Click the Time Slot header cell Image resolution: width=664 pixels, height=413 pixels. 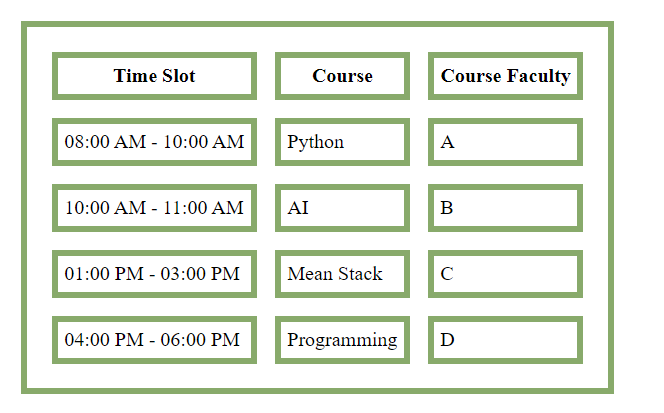pos(154,76)
